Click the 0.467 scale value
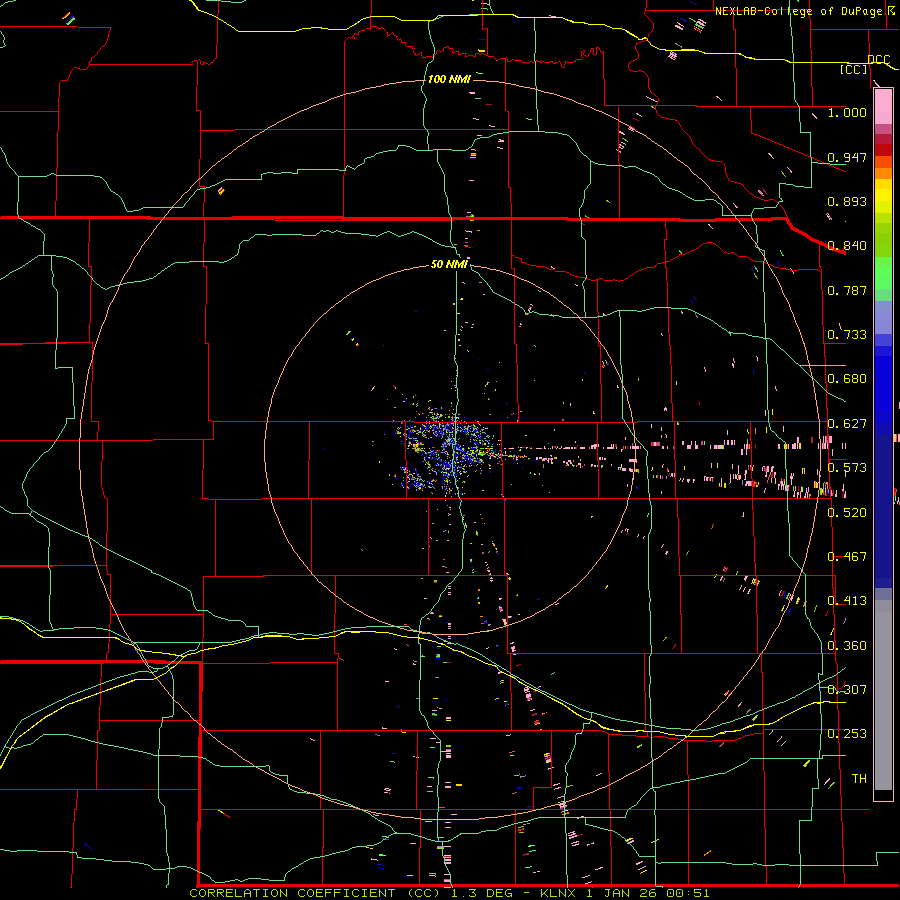Screen dimensions: 900x900 click(847, 557)
